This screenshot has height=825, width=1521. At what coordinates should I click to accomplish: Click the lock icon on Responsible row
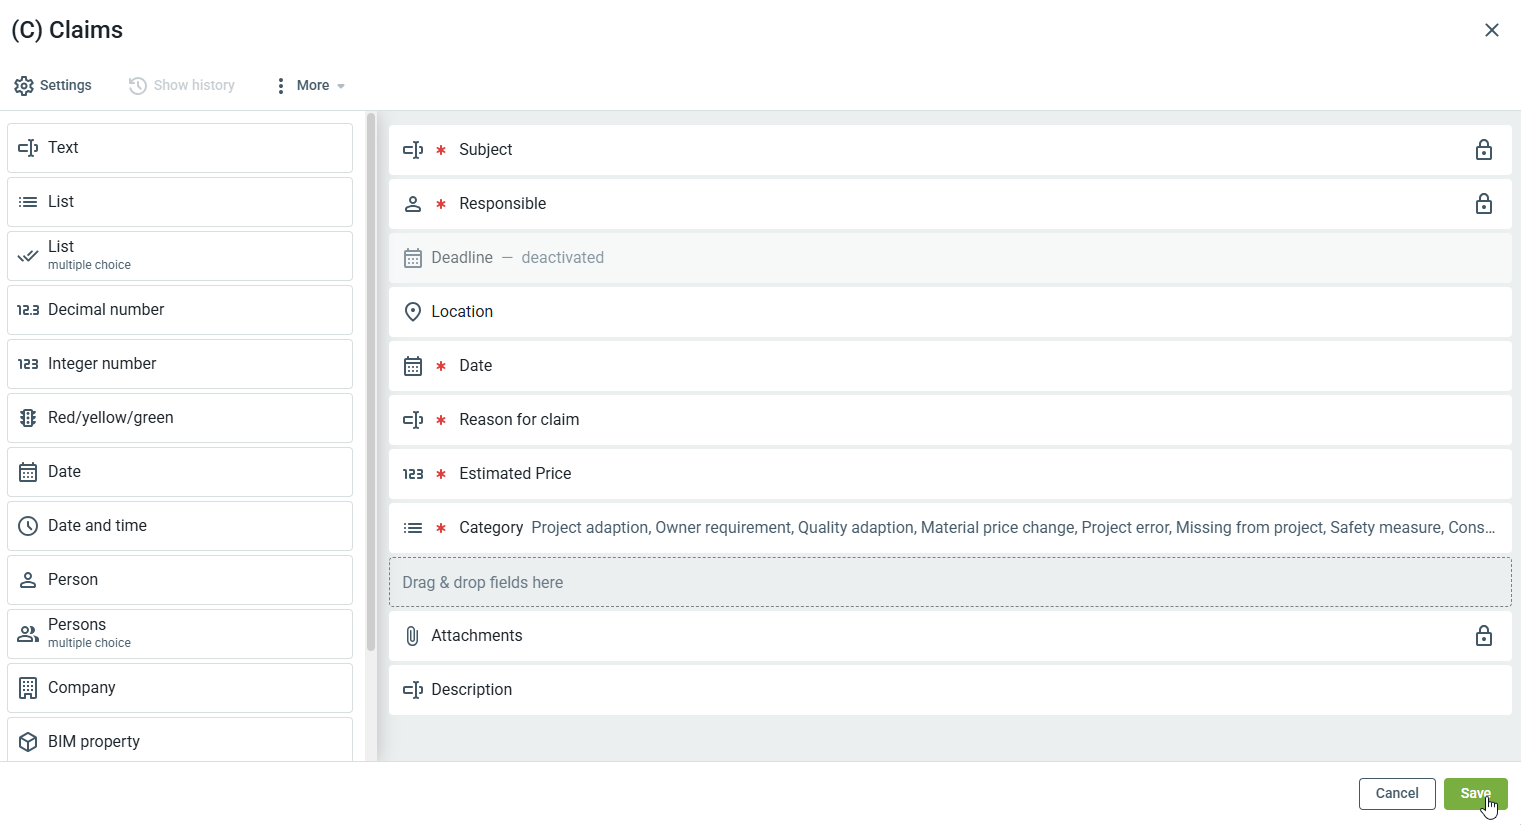click(x=1483, y=204)
